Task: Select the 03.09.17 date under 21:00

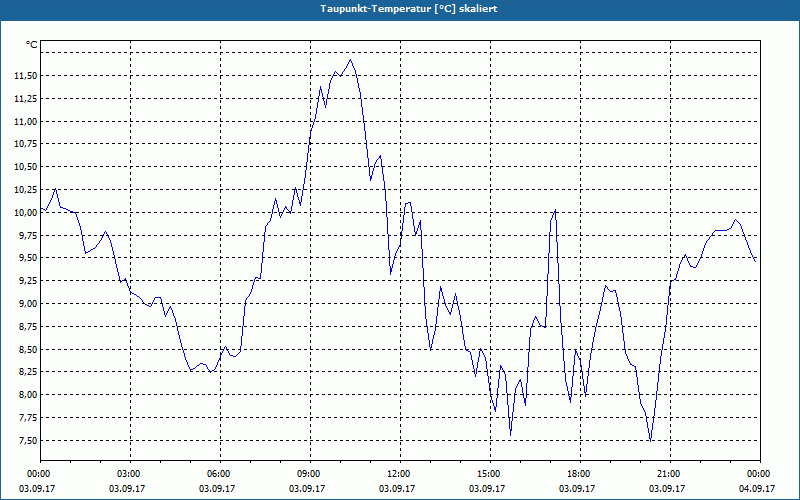Action: 667,488
